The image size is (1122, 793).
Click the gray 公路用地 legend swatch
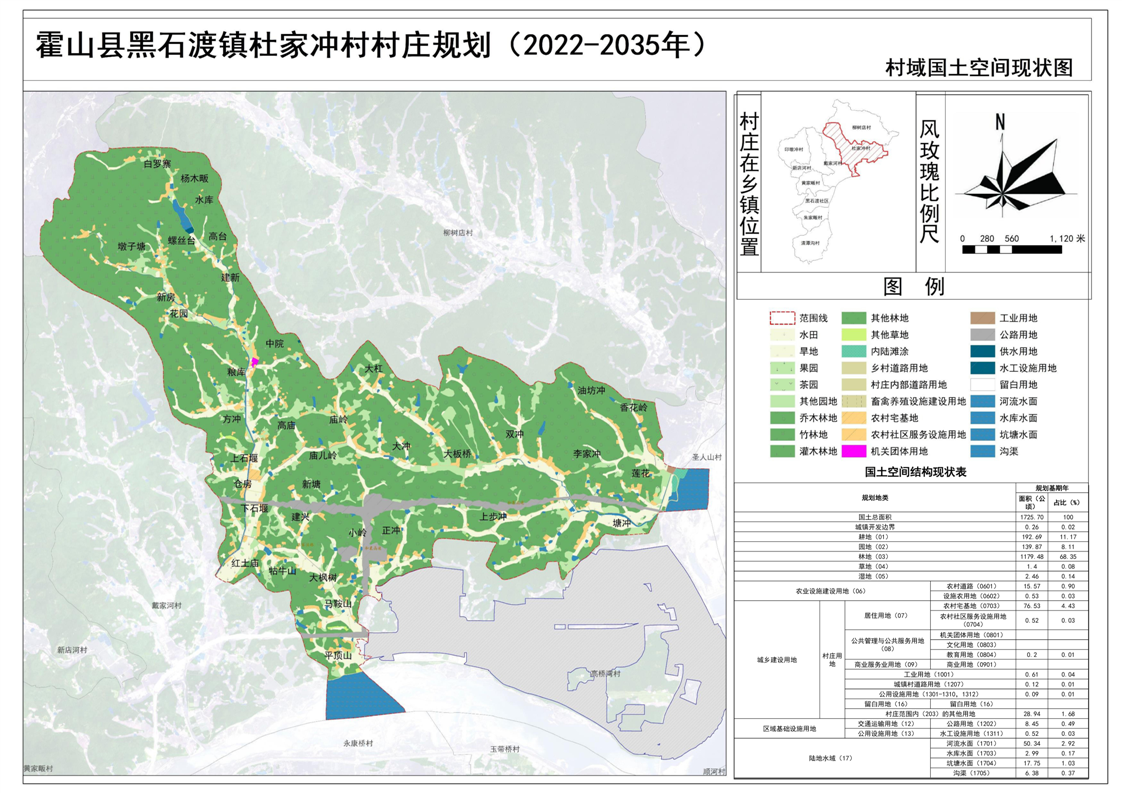point(983,336)
